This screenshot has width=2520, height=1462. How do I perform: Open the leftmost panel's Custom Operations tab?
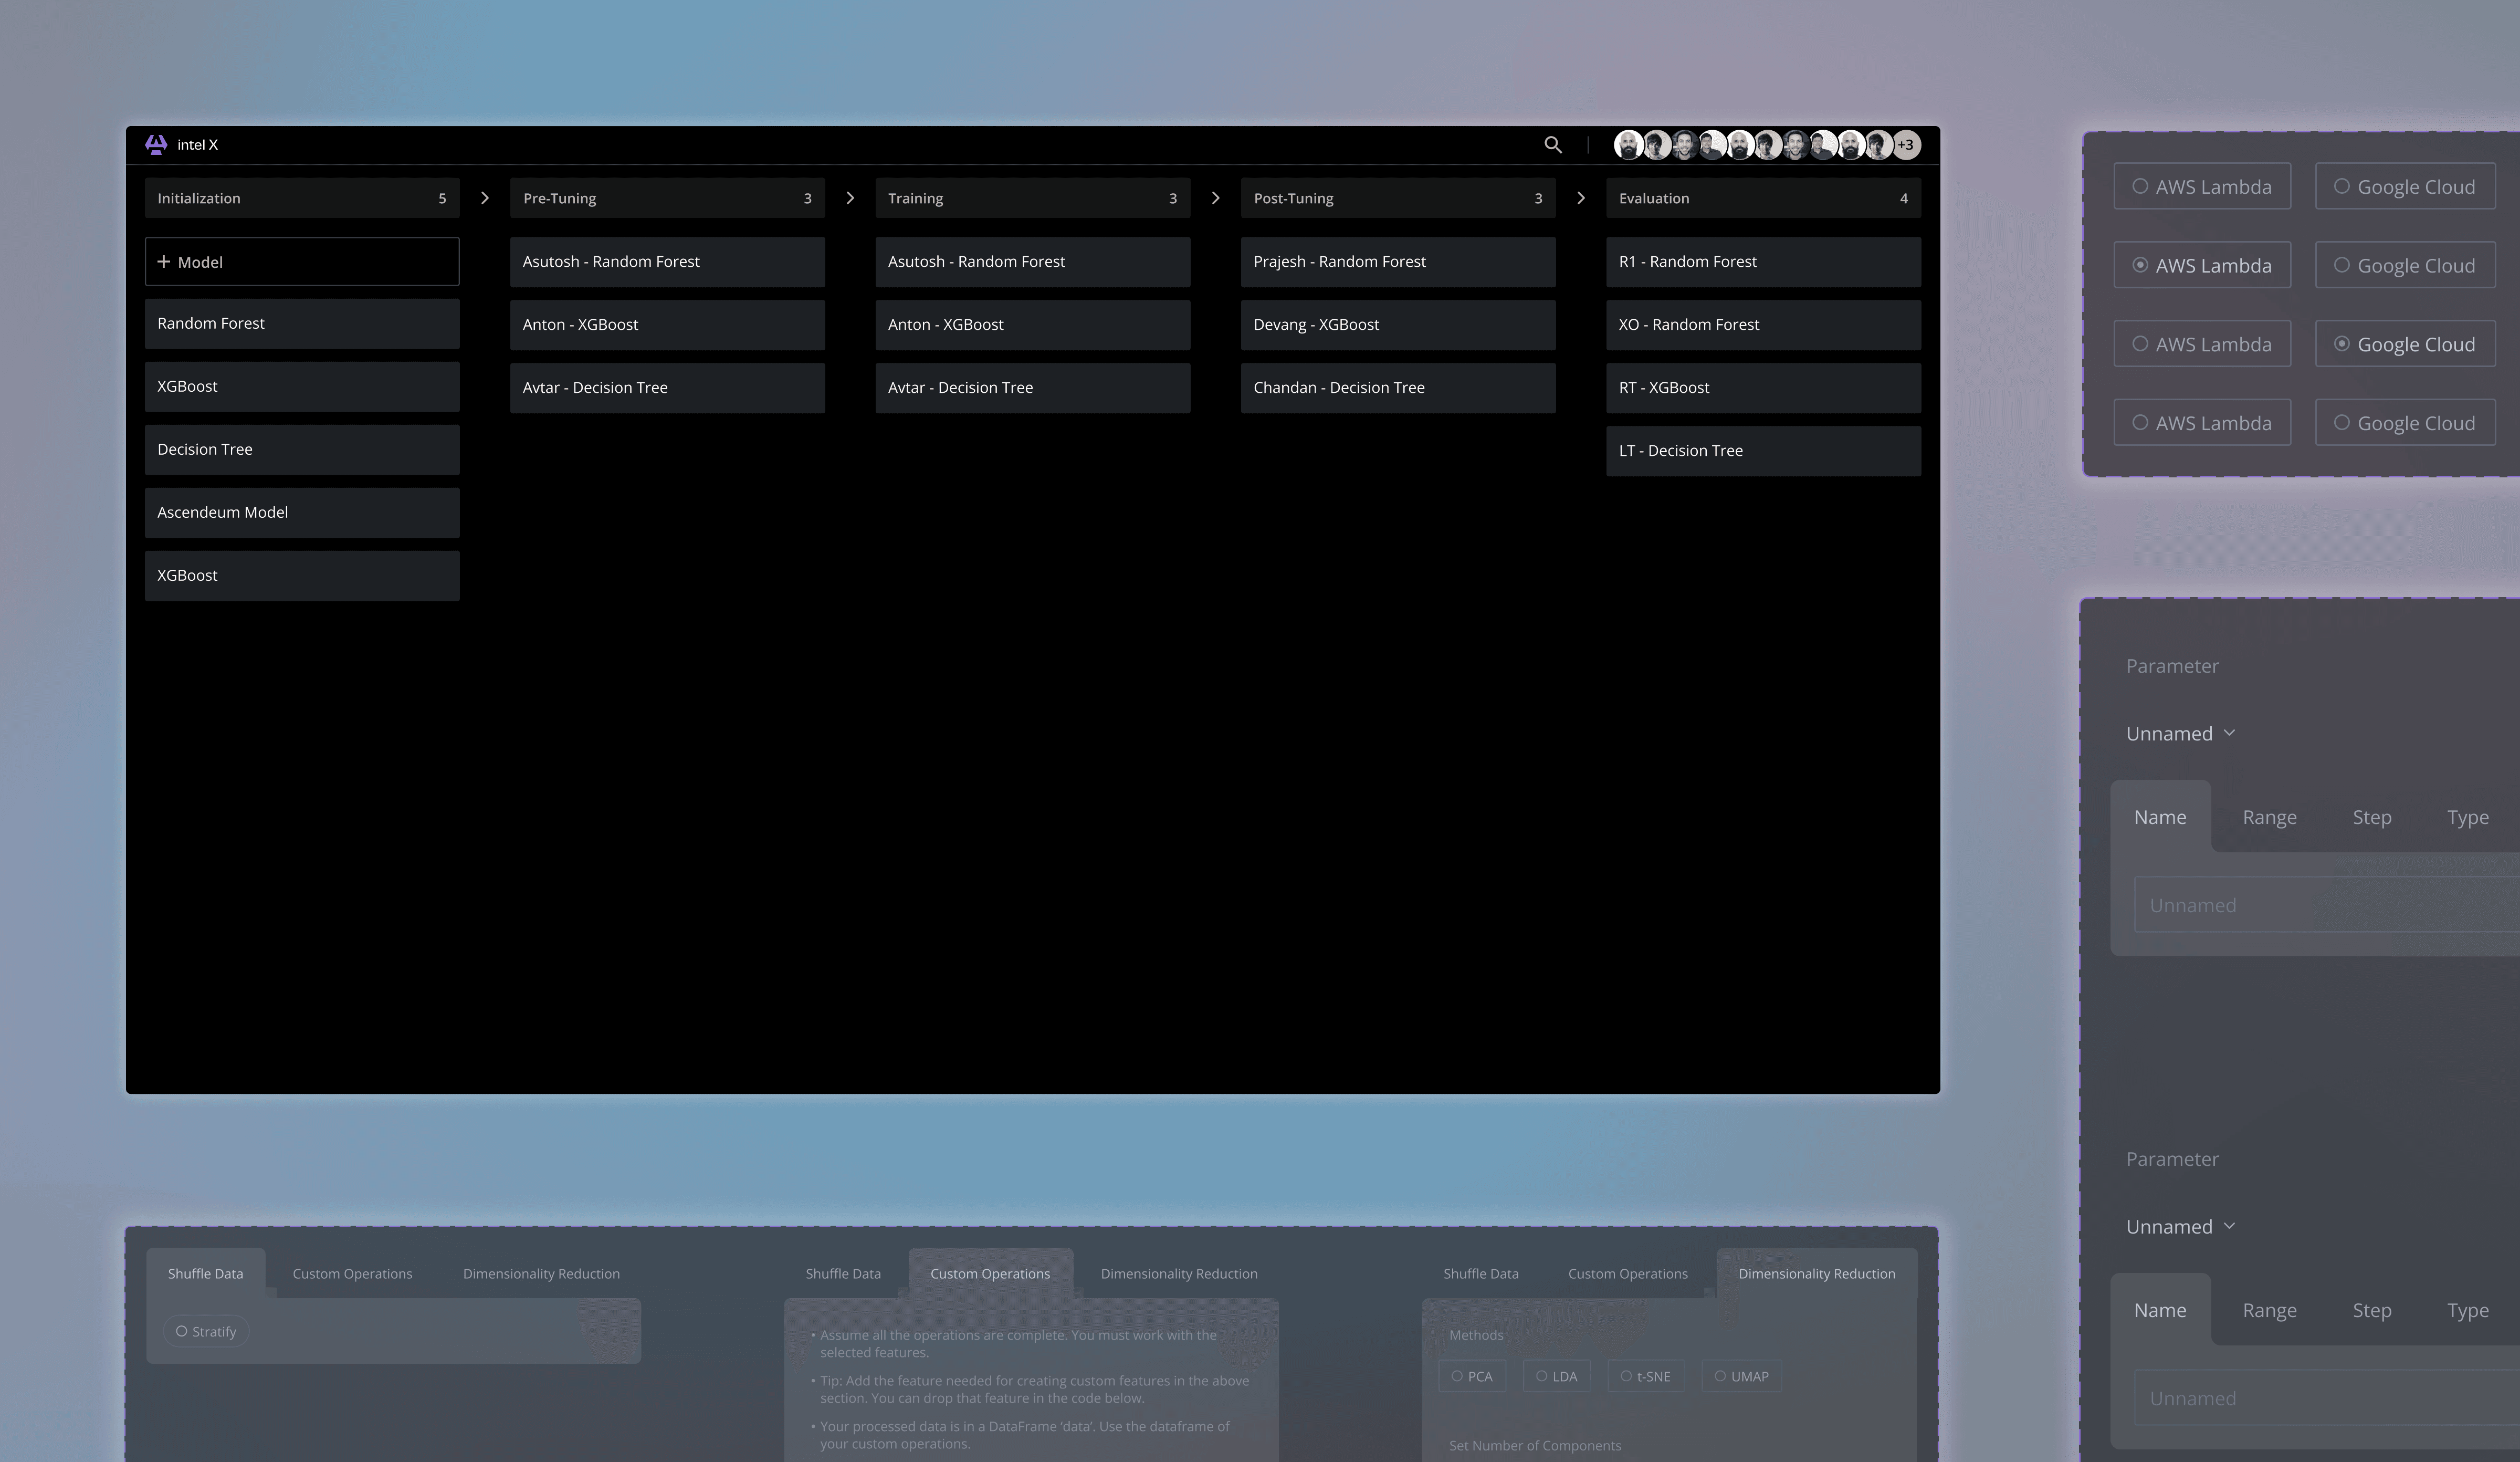click(x=352, y=1274)
